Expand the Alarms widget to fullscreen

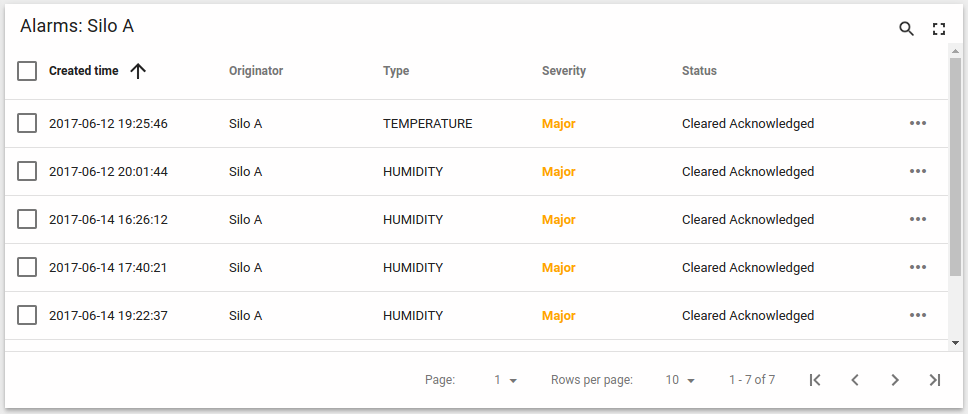[x=938, y=29]
